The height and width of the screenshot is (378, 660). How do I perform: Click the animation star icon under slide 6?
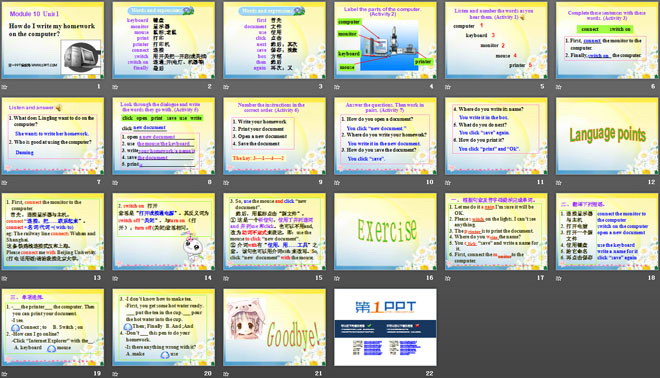click(559, 87)
